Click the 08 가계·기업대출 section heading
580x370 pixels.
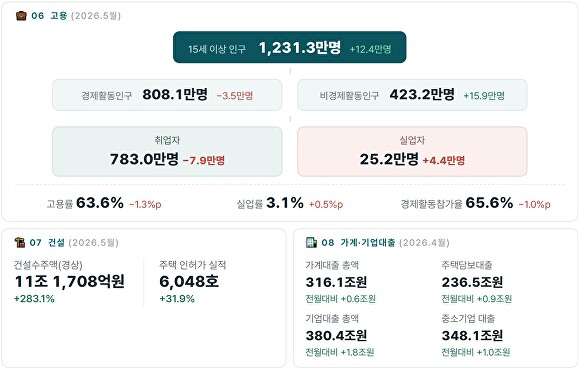pos(358,243)
